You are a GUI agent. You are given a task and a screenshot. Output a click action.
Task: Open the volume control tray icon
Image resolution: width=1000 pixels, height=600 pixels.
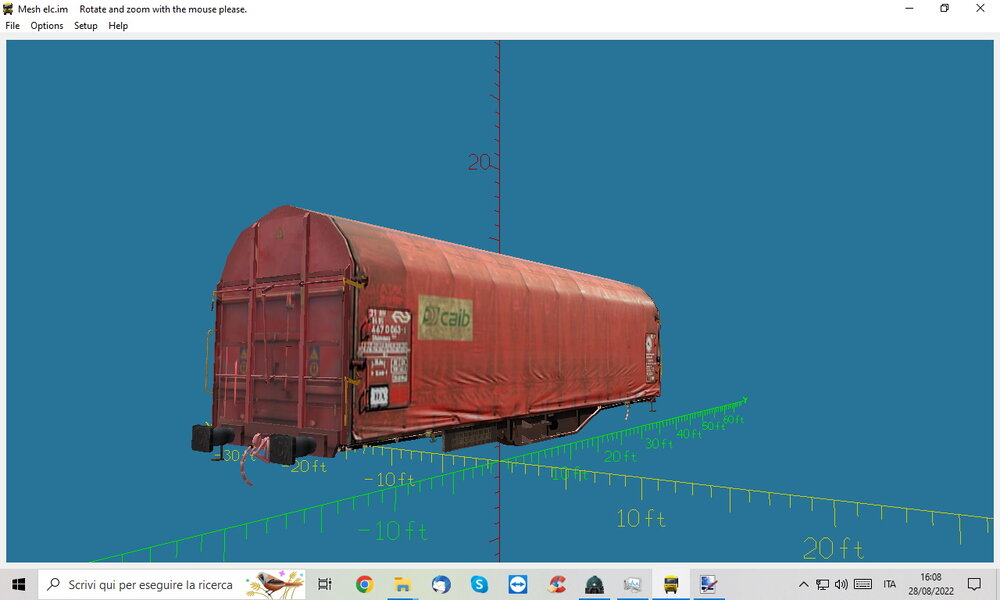(x=842, y=584)
